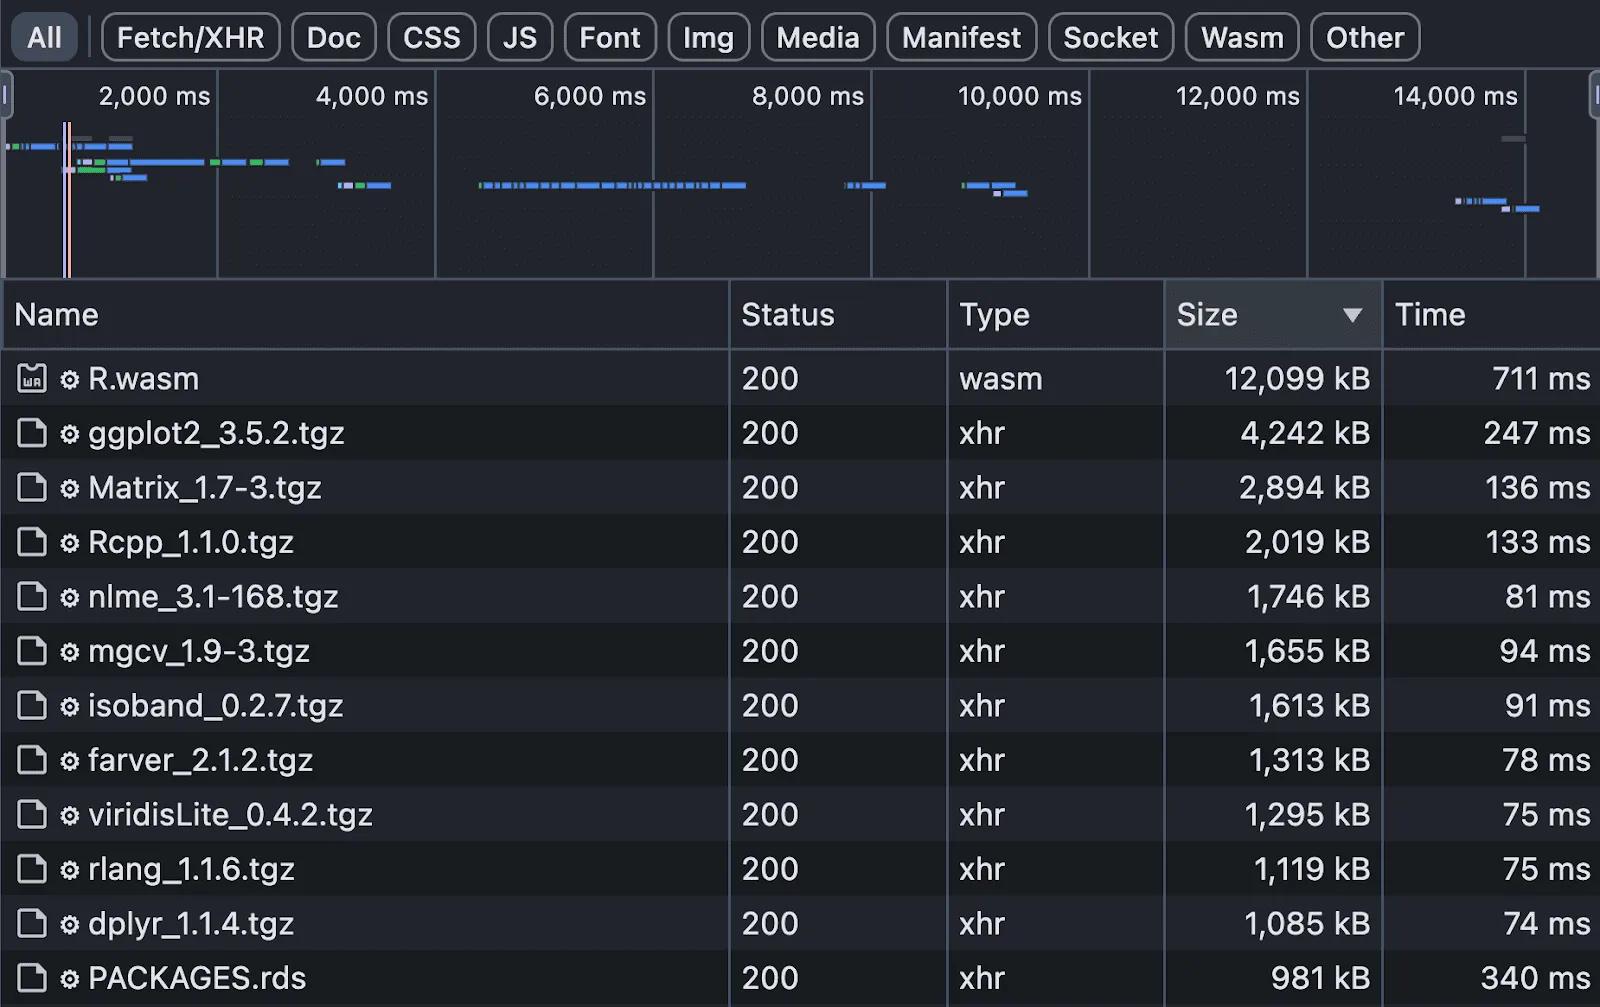Open the R.wasm request details
Image resolution: width=1600 pixels, height=1007 pixels.
143,378
